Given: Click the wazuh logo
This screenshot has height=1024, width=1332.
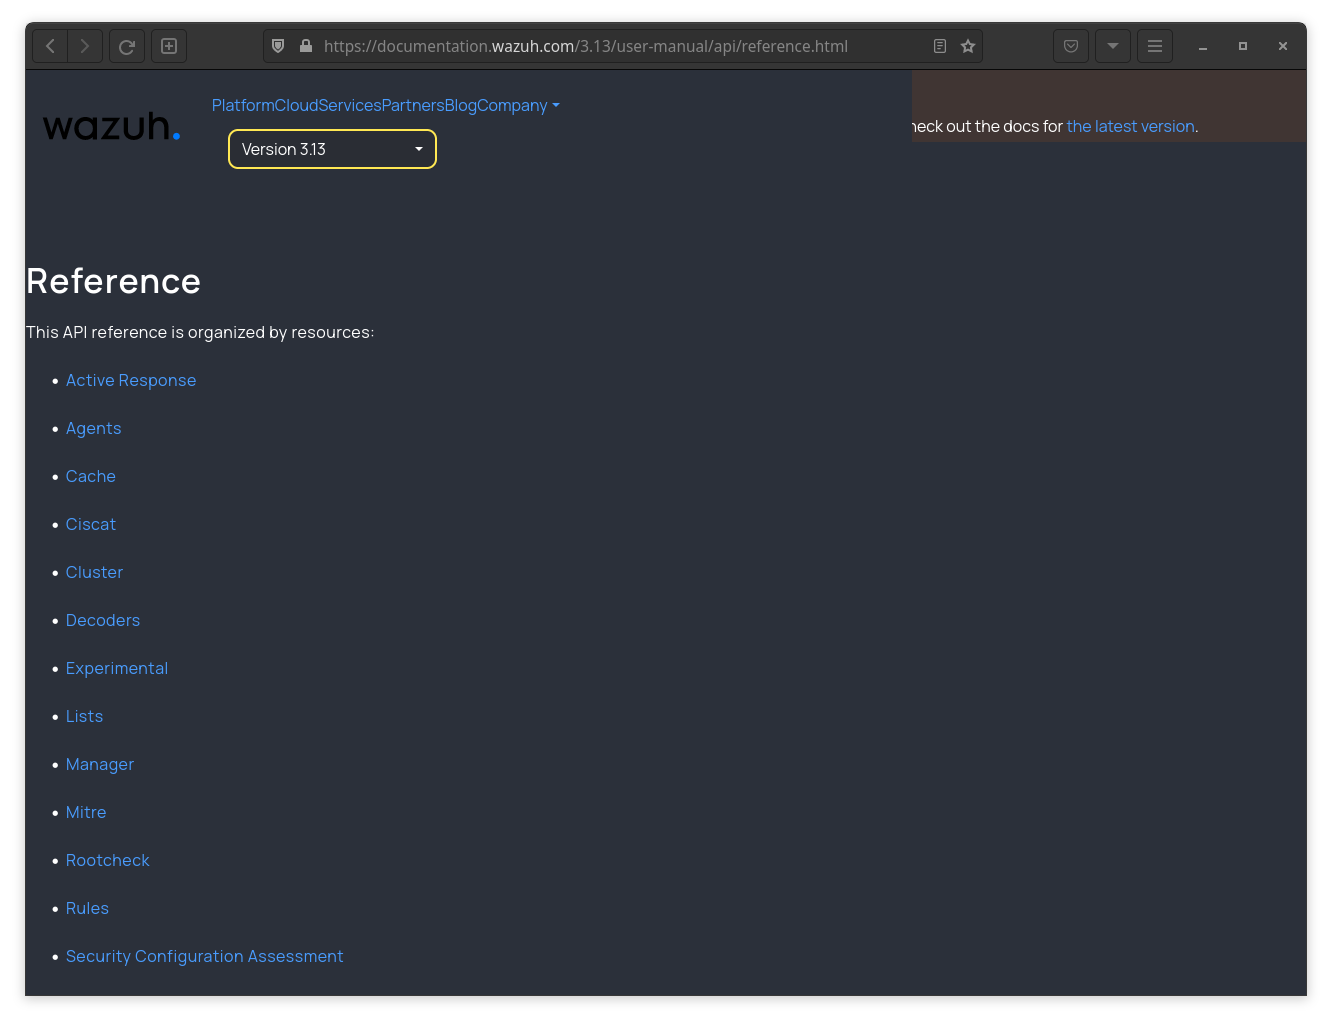Looking at the screenshot, I should (x=111, y=126).
